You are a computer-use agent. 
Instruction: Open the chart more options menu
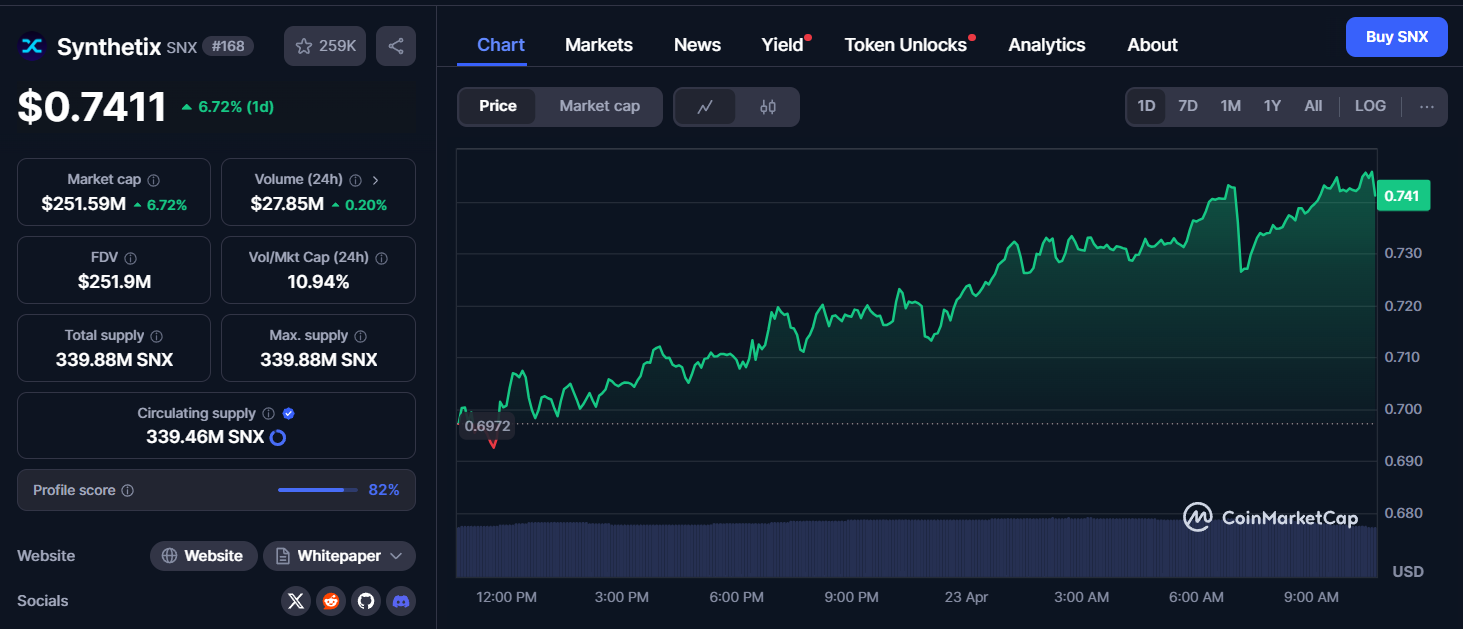click(1426, 106)
